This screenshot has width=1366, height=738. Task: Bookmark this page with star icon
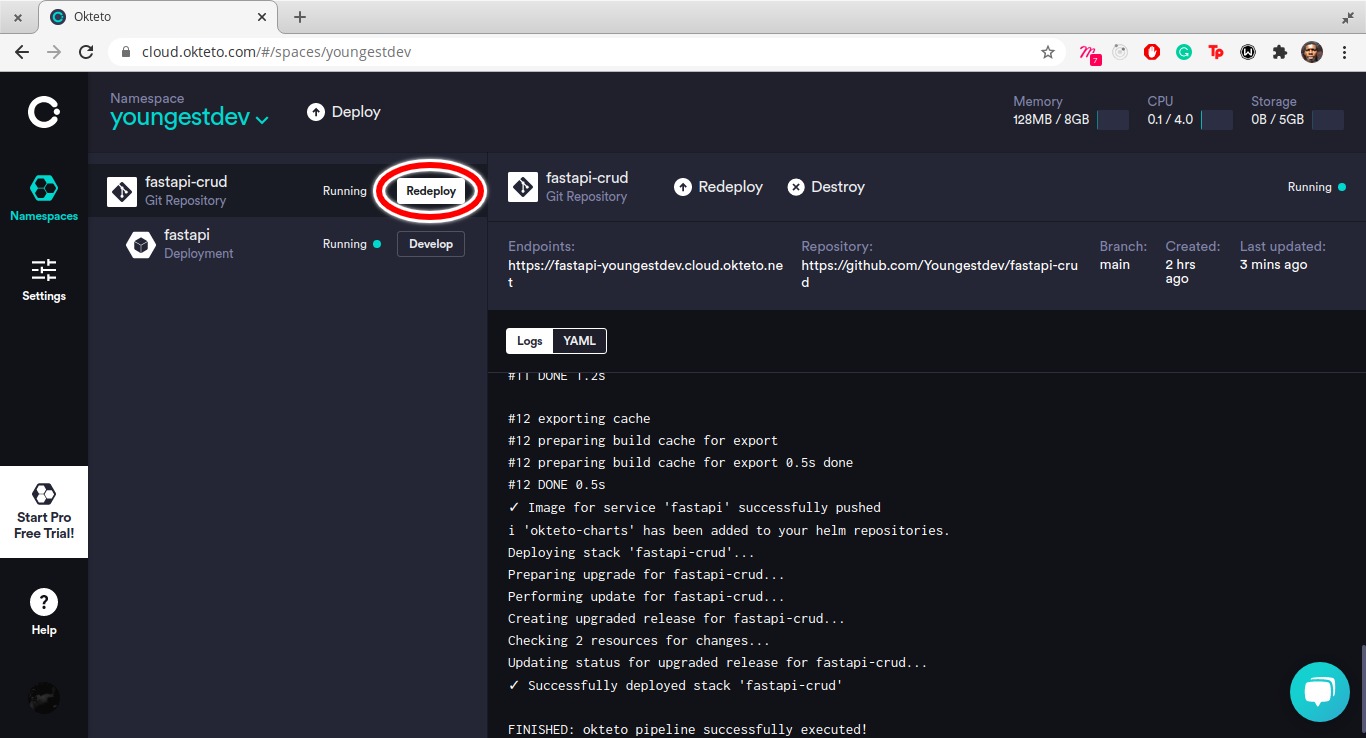pos(1048,52)
